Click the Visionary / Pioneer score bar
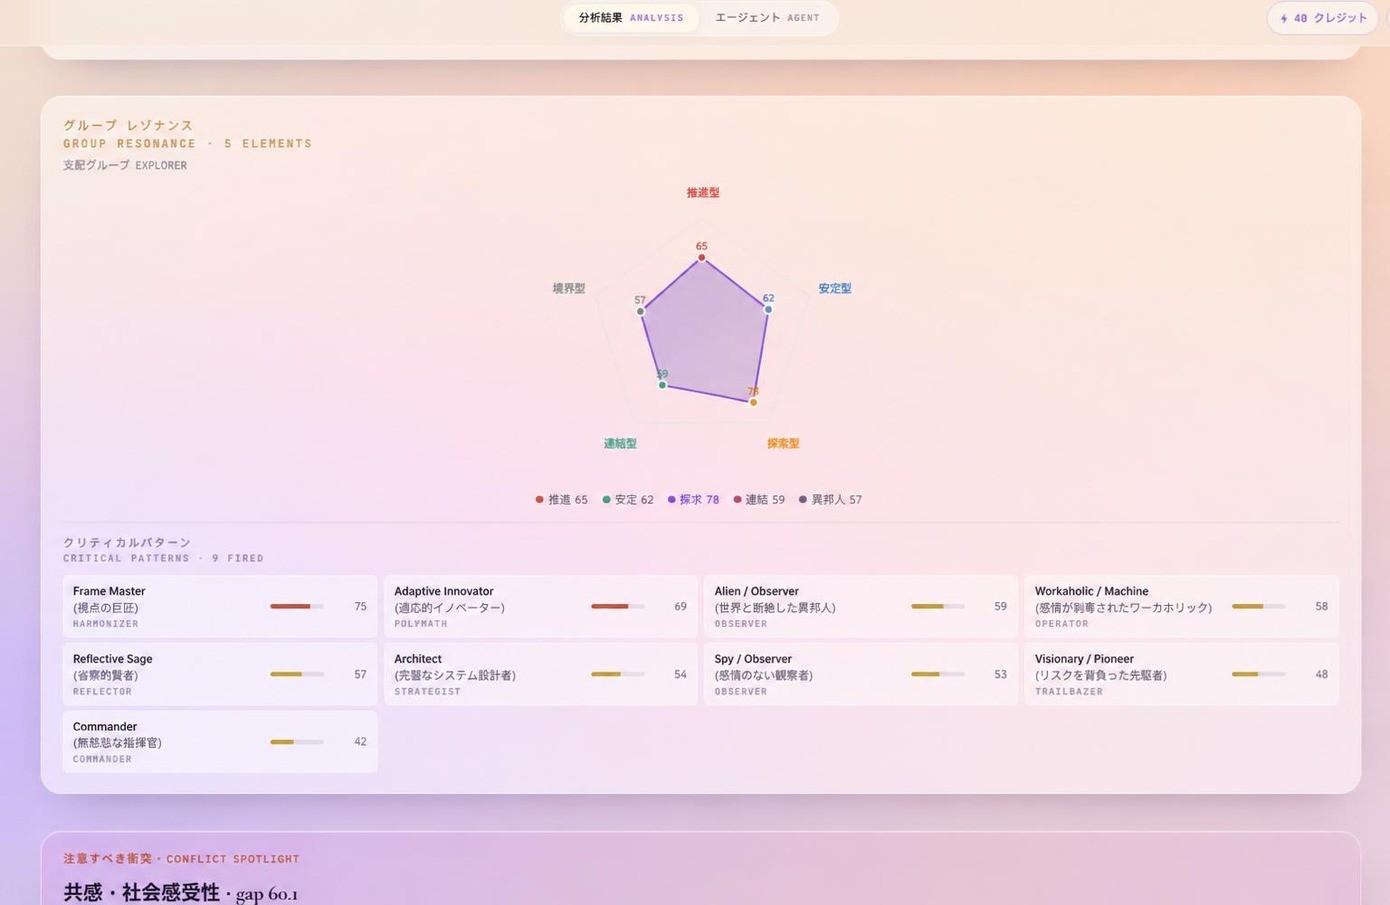 (x=1259, y=675)
